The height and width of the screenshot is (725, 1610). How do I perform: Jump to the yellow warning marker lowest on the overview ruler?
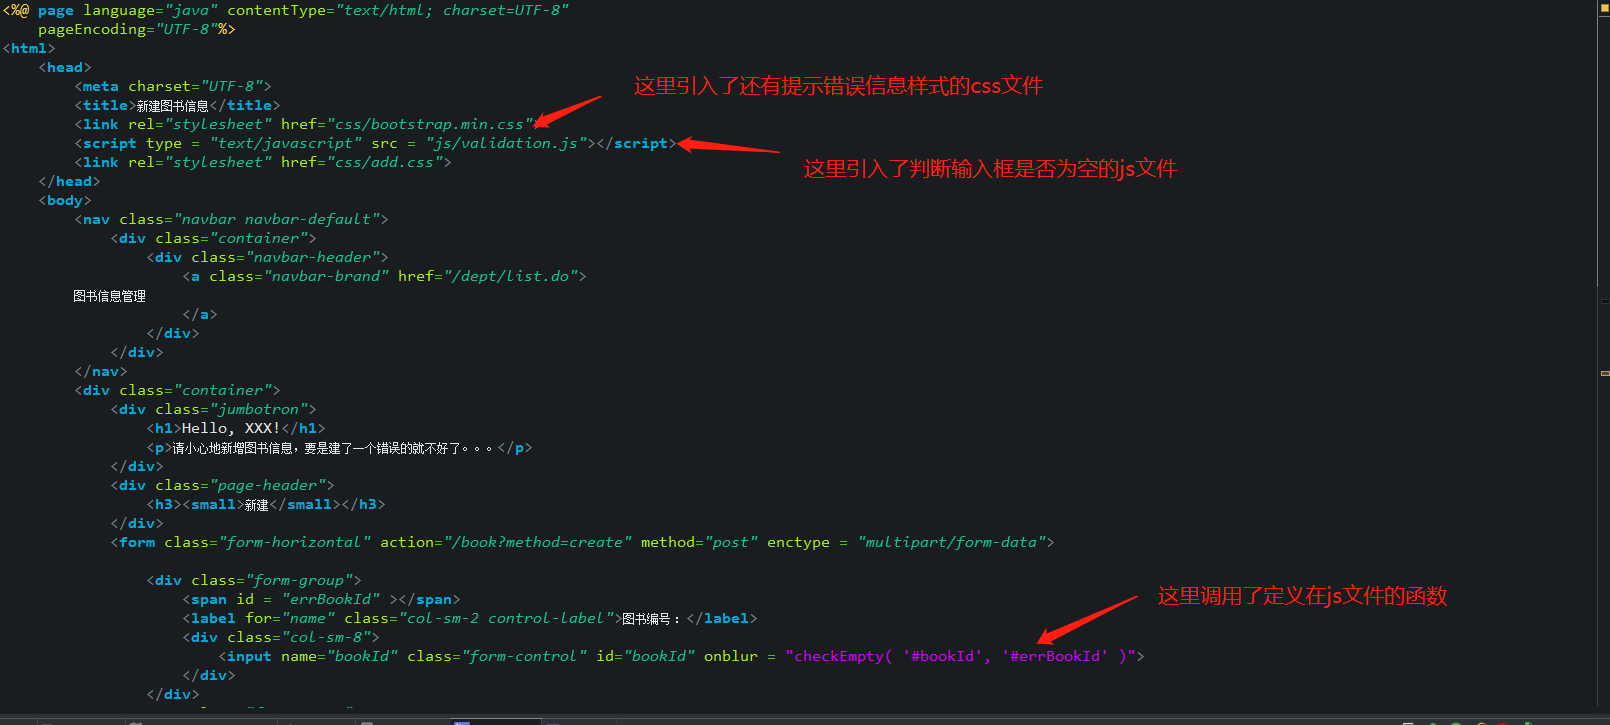[x=1604, y=373]
